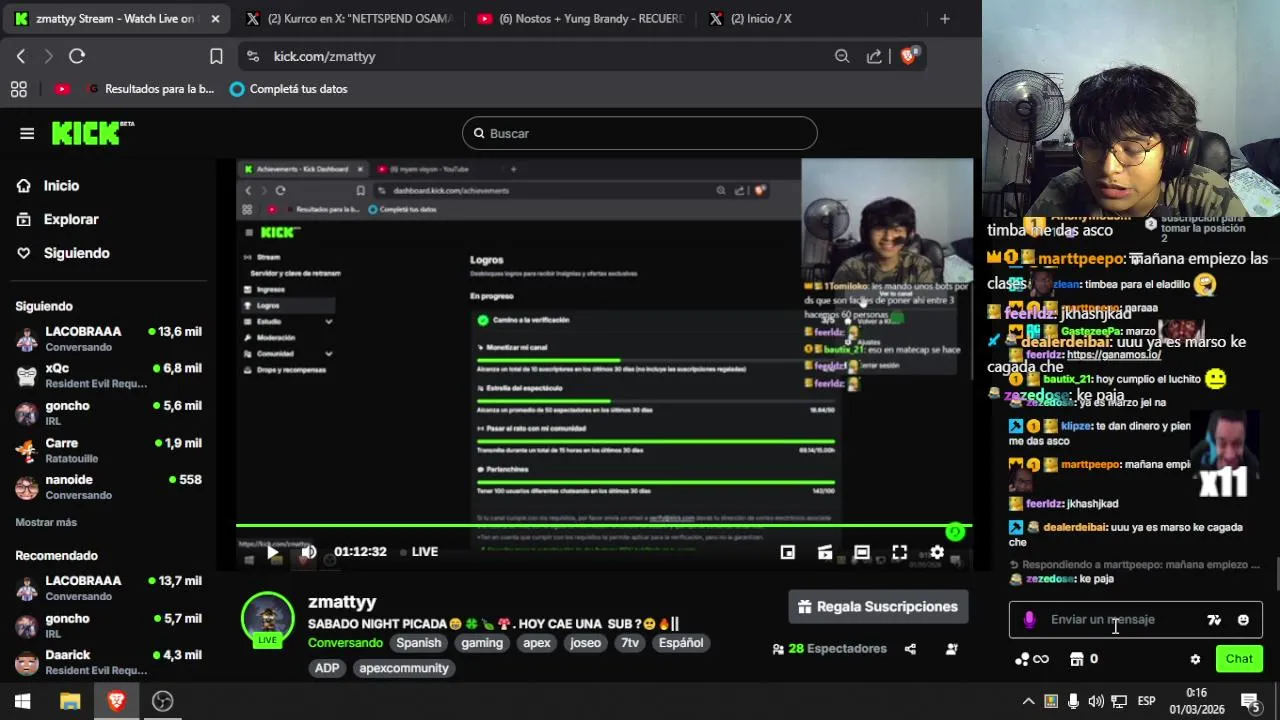Open Brave Shields lion icon
This screenshot has height=720, width=1280.
tap(908, 56)
